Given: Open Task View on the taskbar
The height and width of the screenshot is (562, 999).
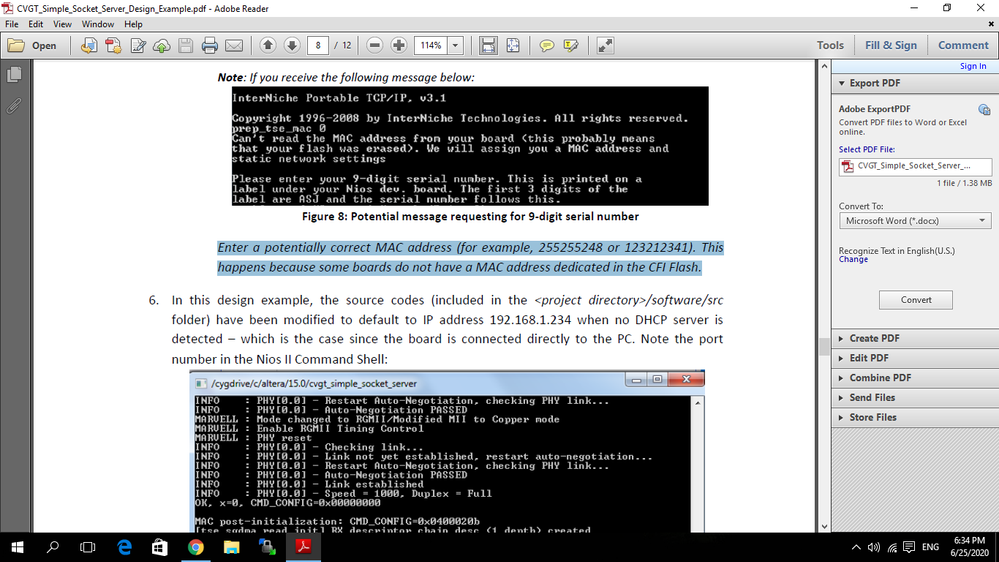Looking at the screenshot, I should point(87,547).
